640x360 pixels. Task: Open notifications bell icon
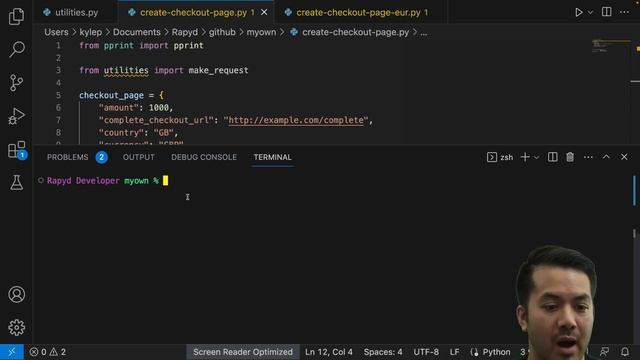[x=624, y=351]
